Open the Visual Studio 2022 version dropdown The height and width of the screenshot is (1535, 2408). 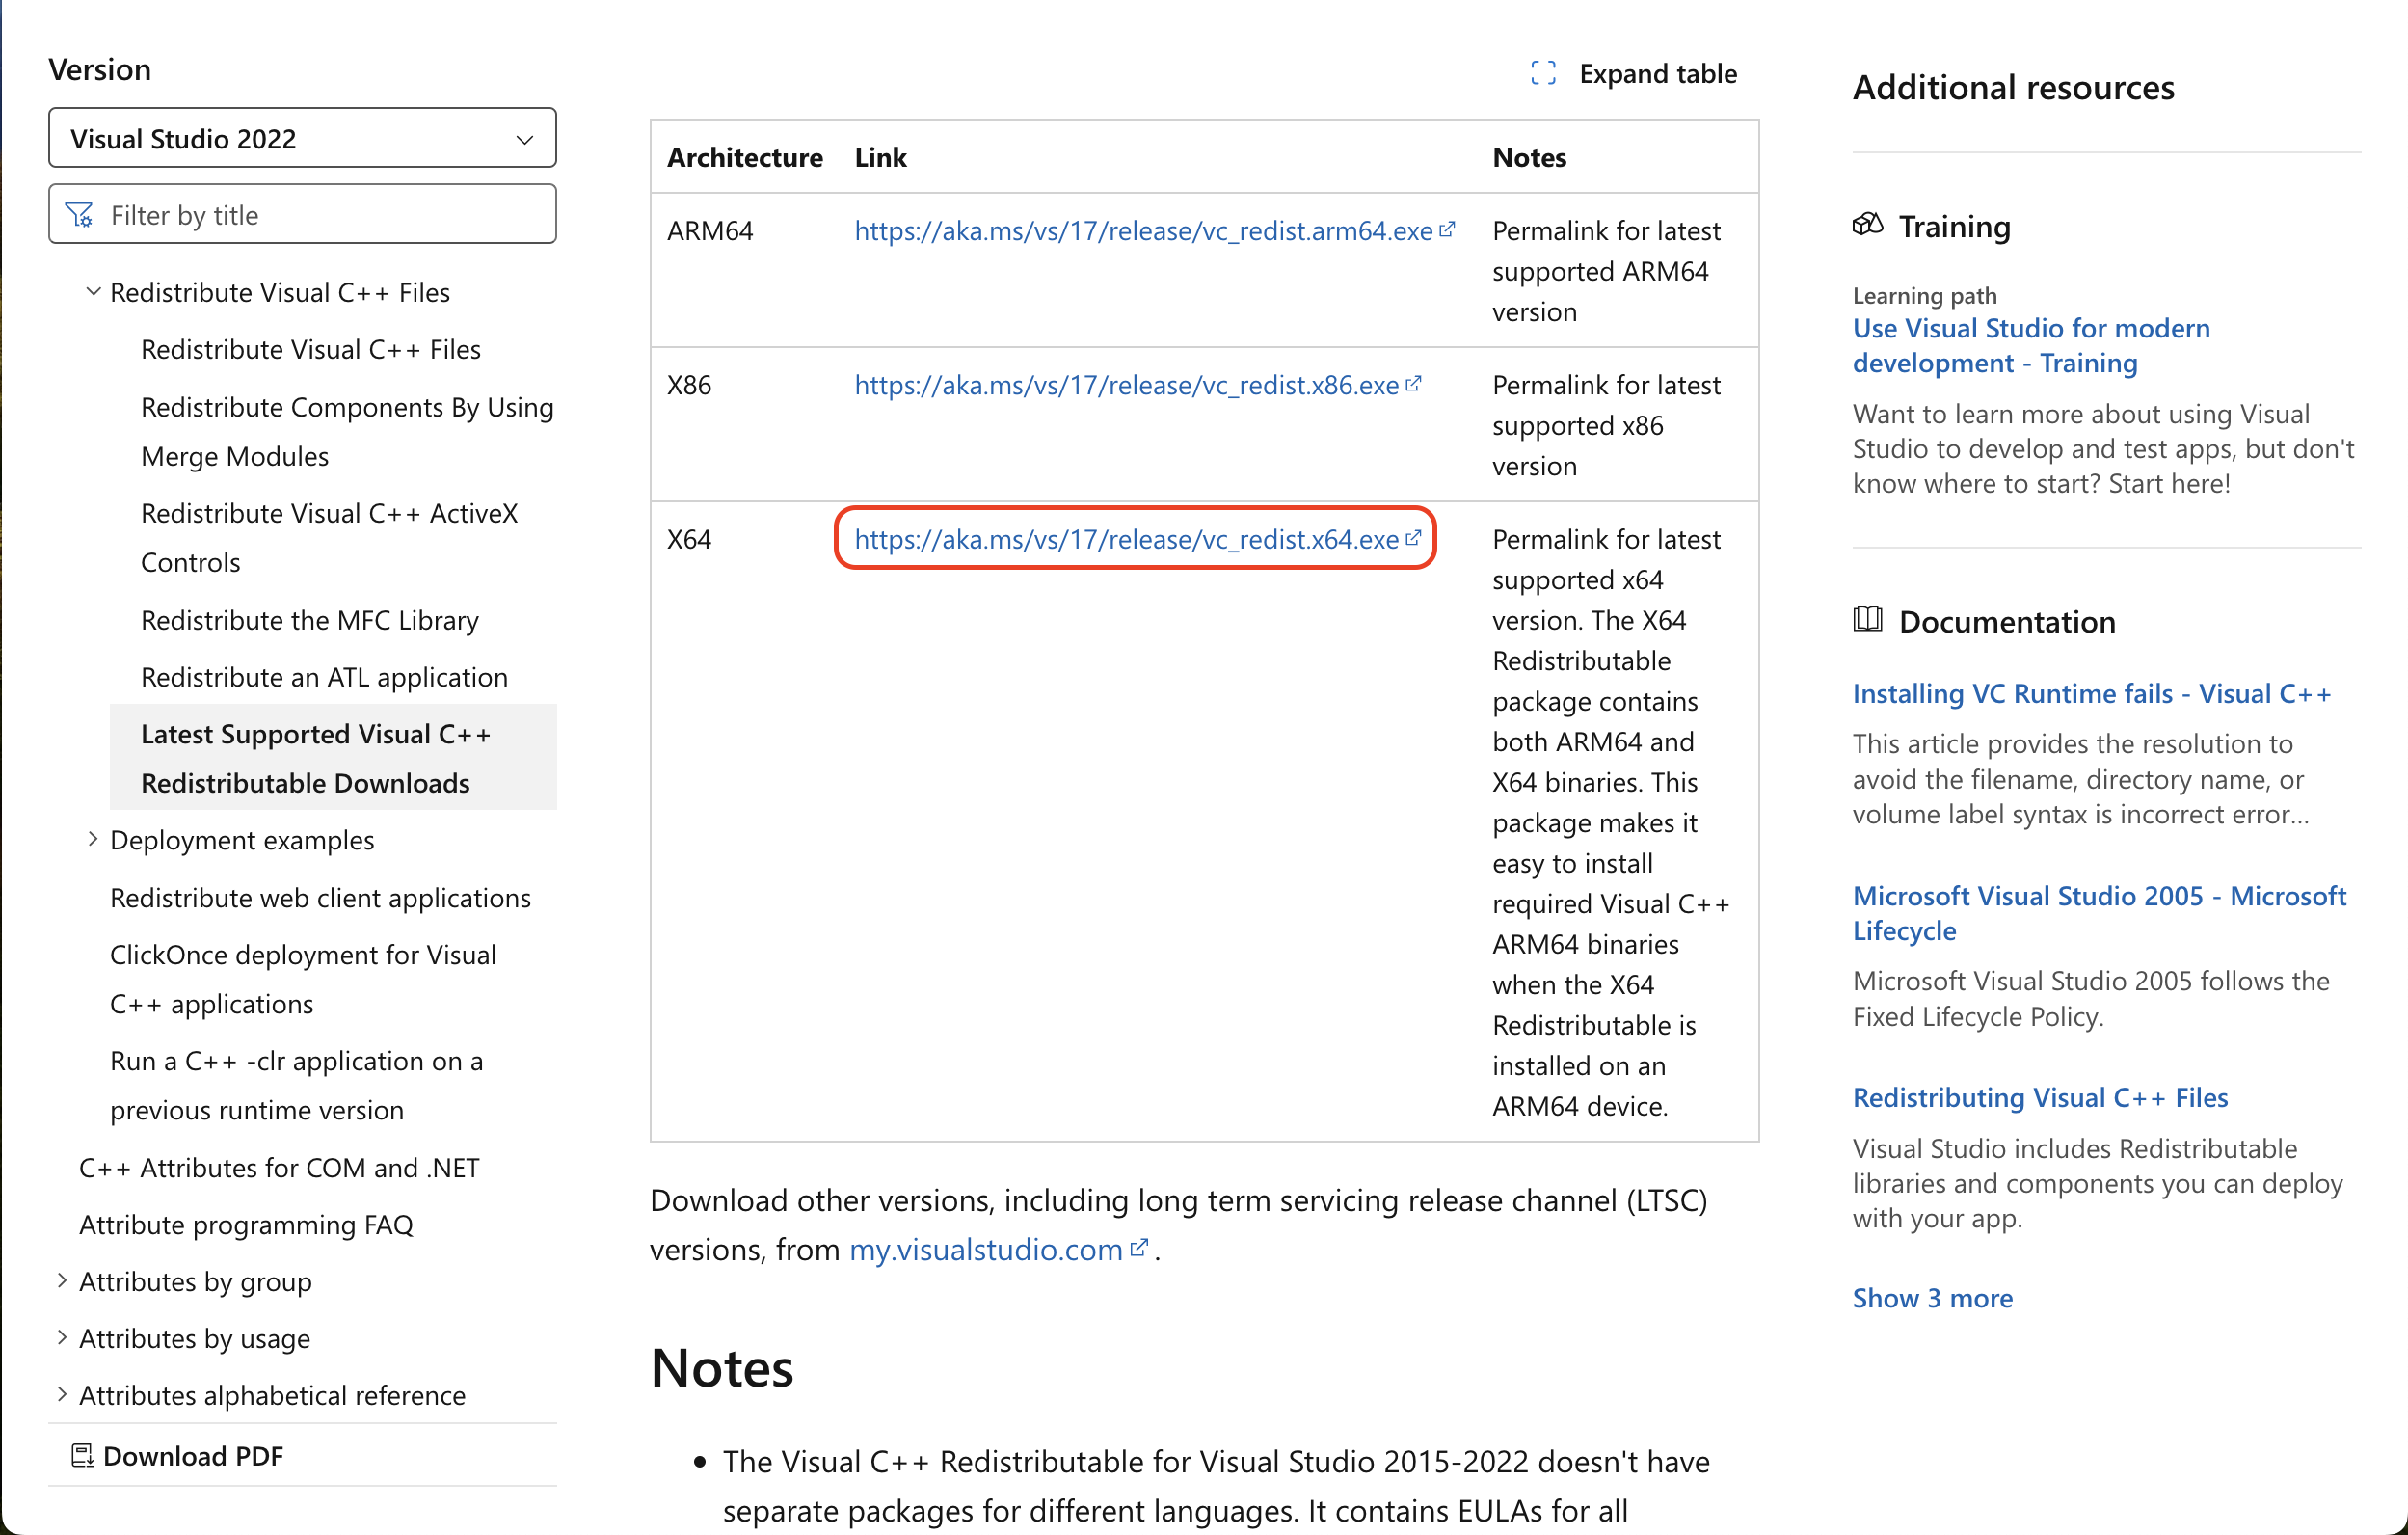pyautogui.click(x=302, y=138)
